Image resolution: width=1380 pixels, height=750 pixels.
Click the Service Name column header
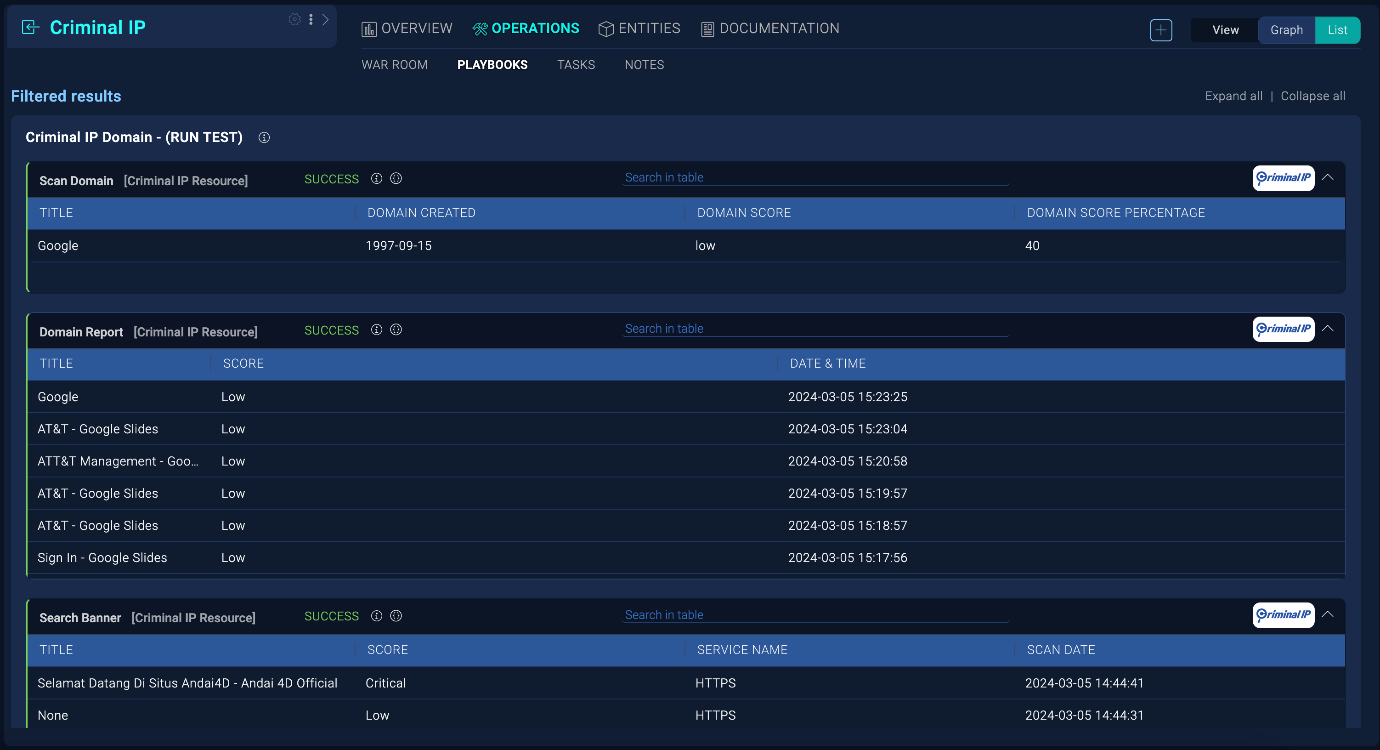(742, 650)
